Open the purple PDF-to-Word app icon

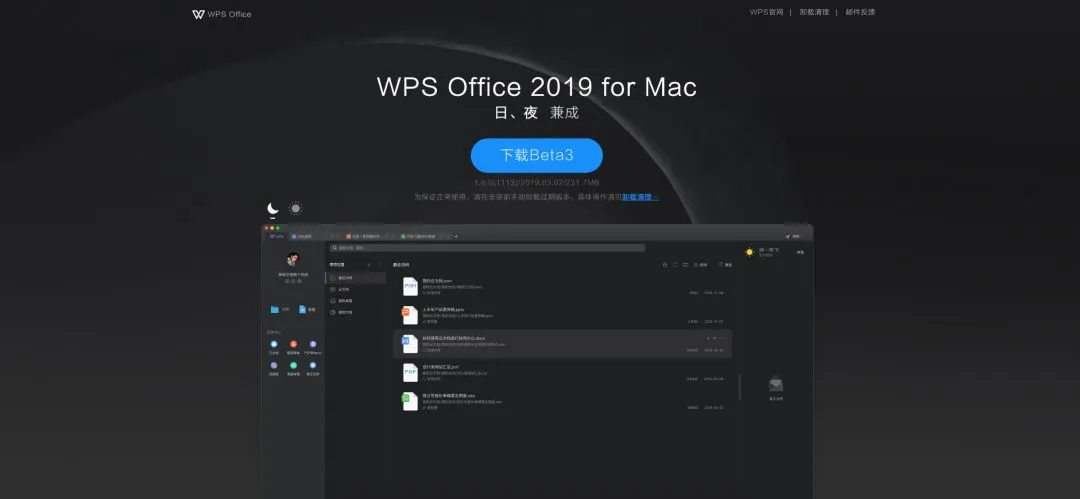click(x=313, y=344)
